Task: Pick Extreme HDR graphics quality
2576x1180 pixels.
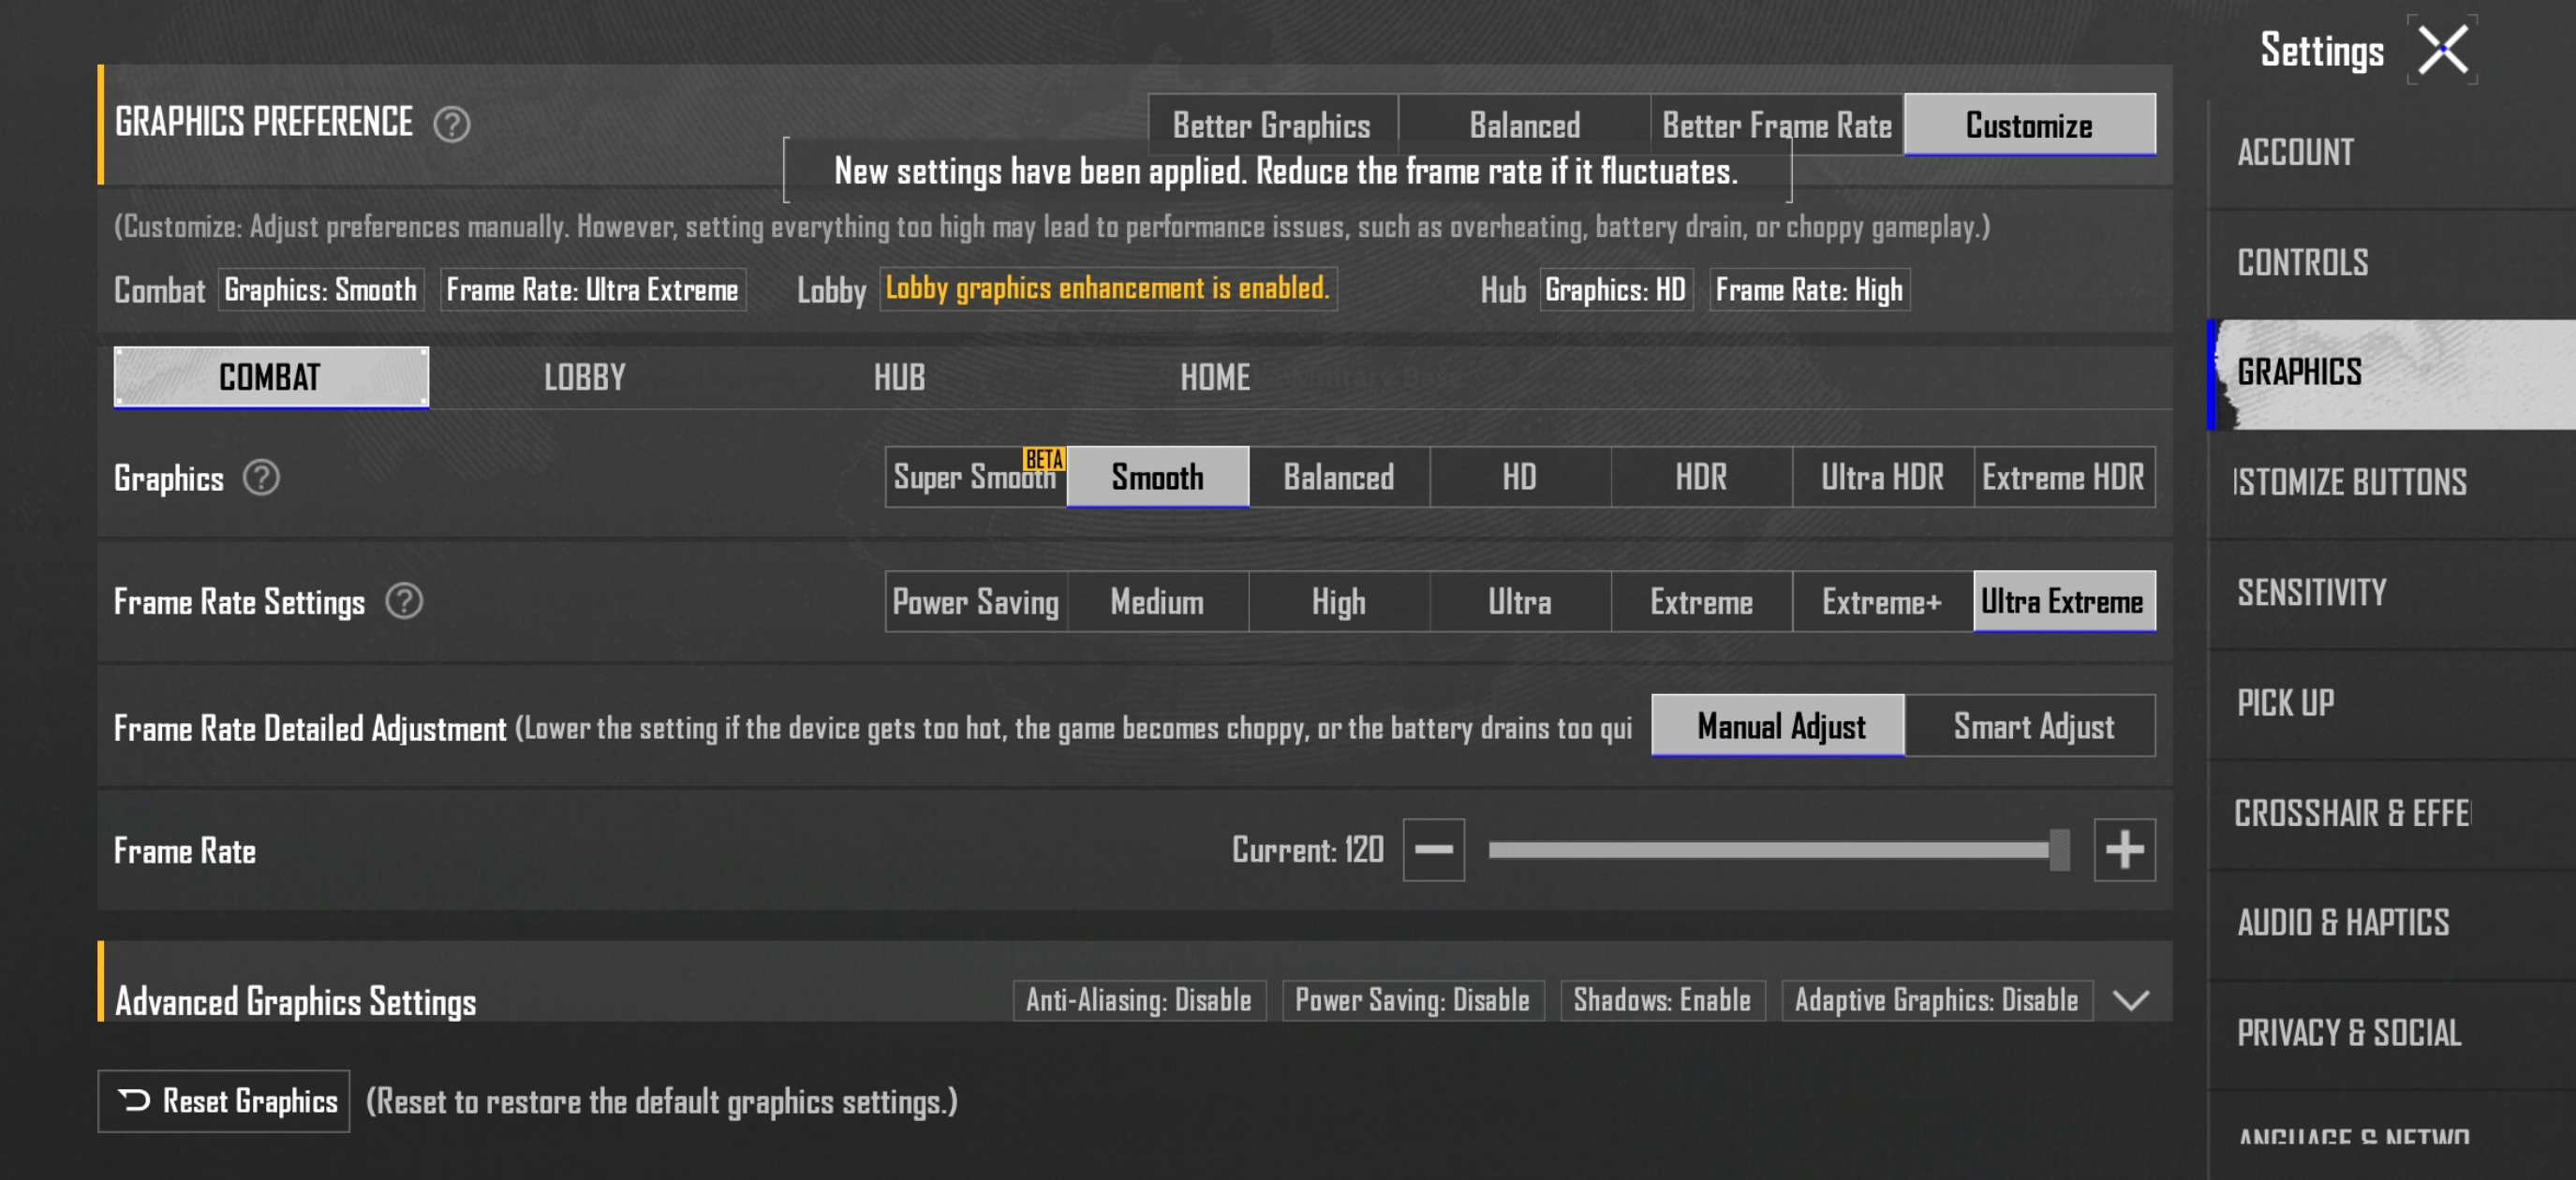Action: [2062, 478]
